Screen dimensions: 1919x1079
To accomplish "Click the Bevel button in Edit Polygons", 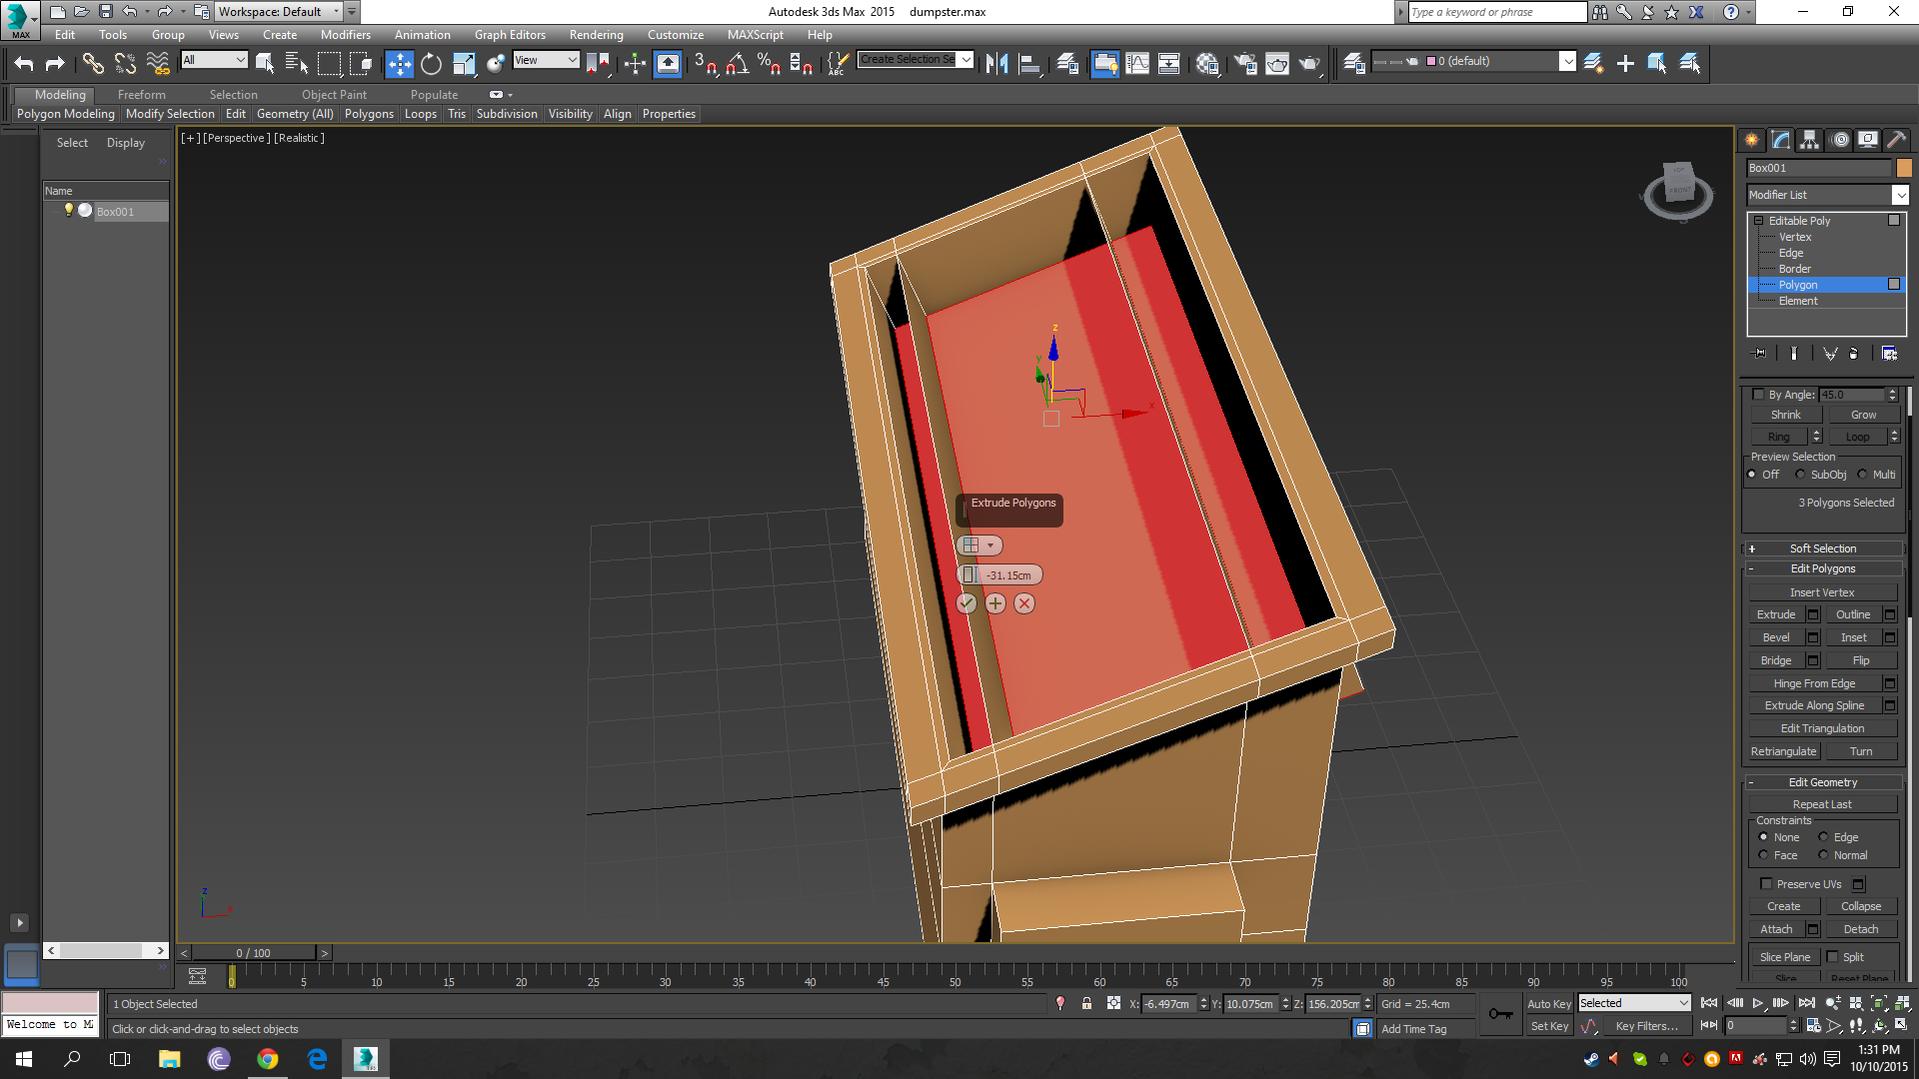I will tap(1775, 637).
